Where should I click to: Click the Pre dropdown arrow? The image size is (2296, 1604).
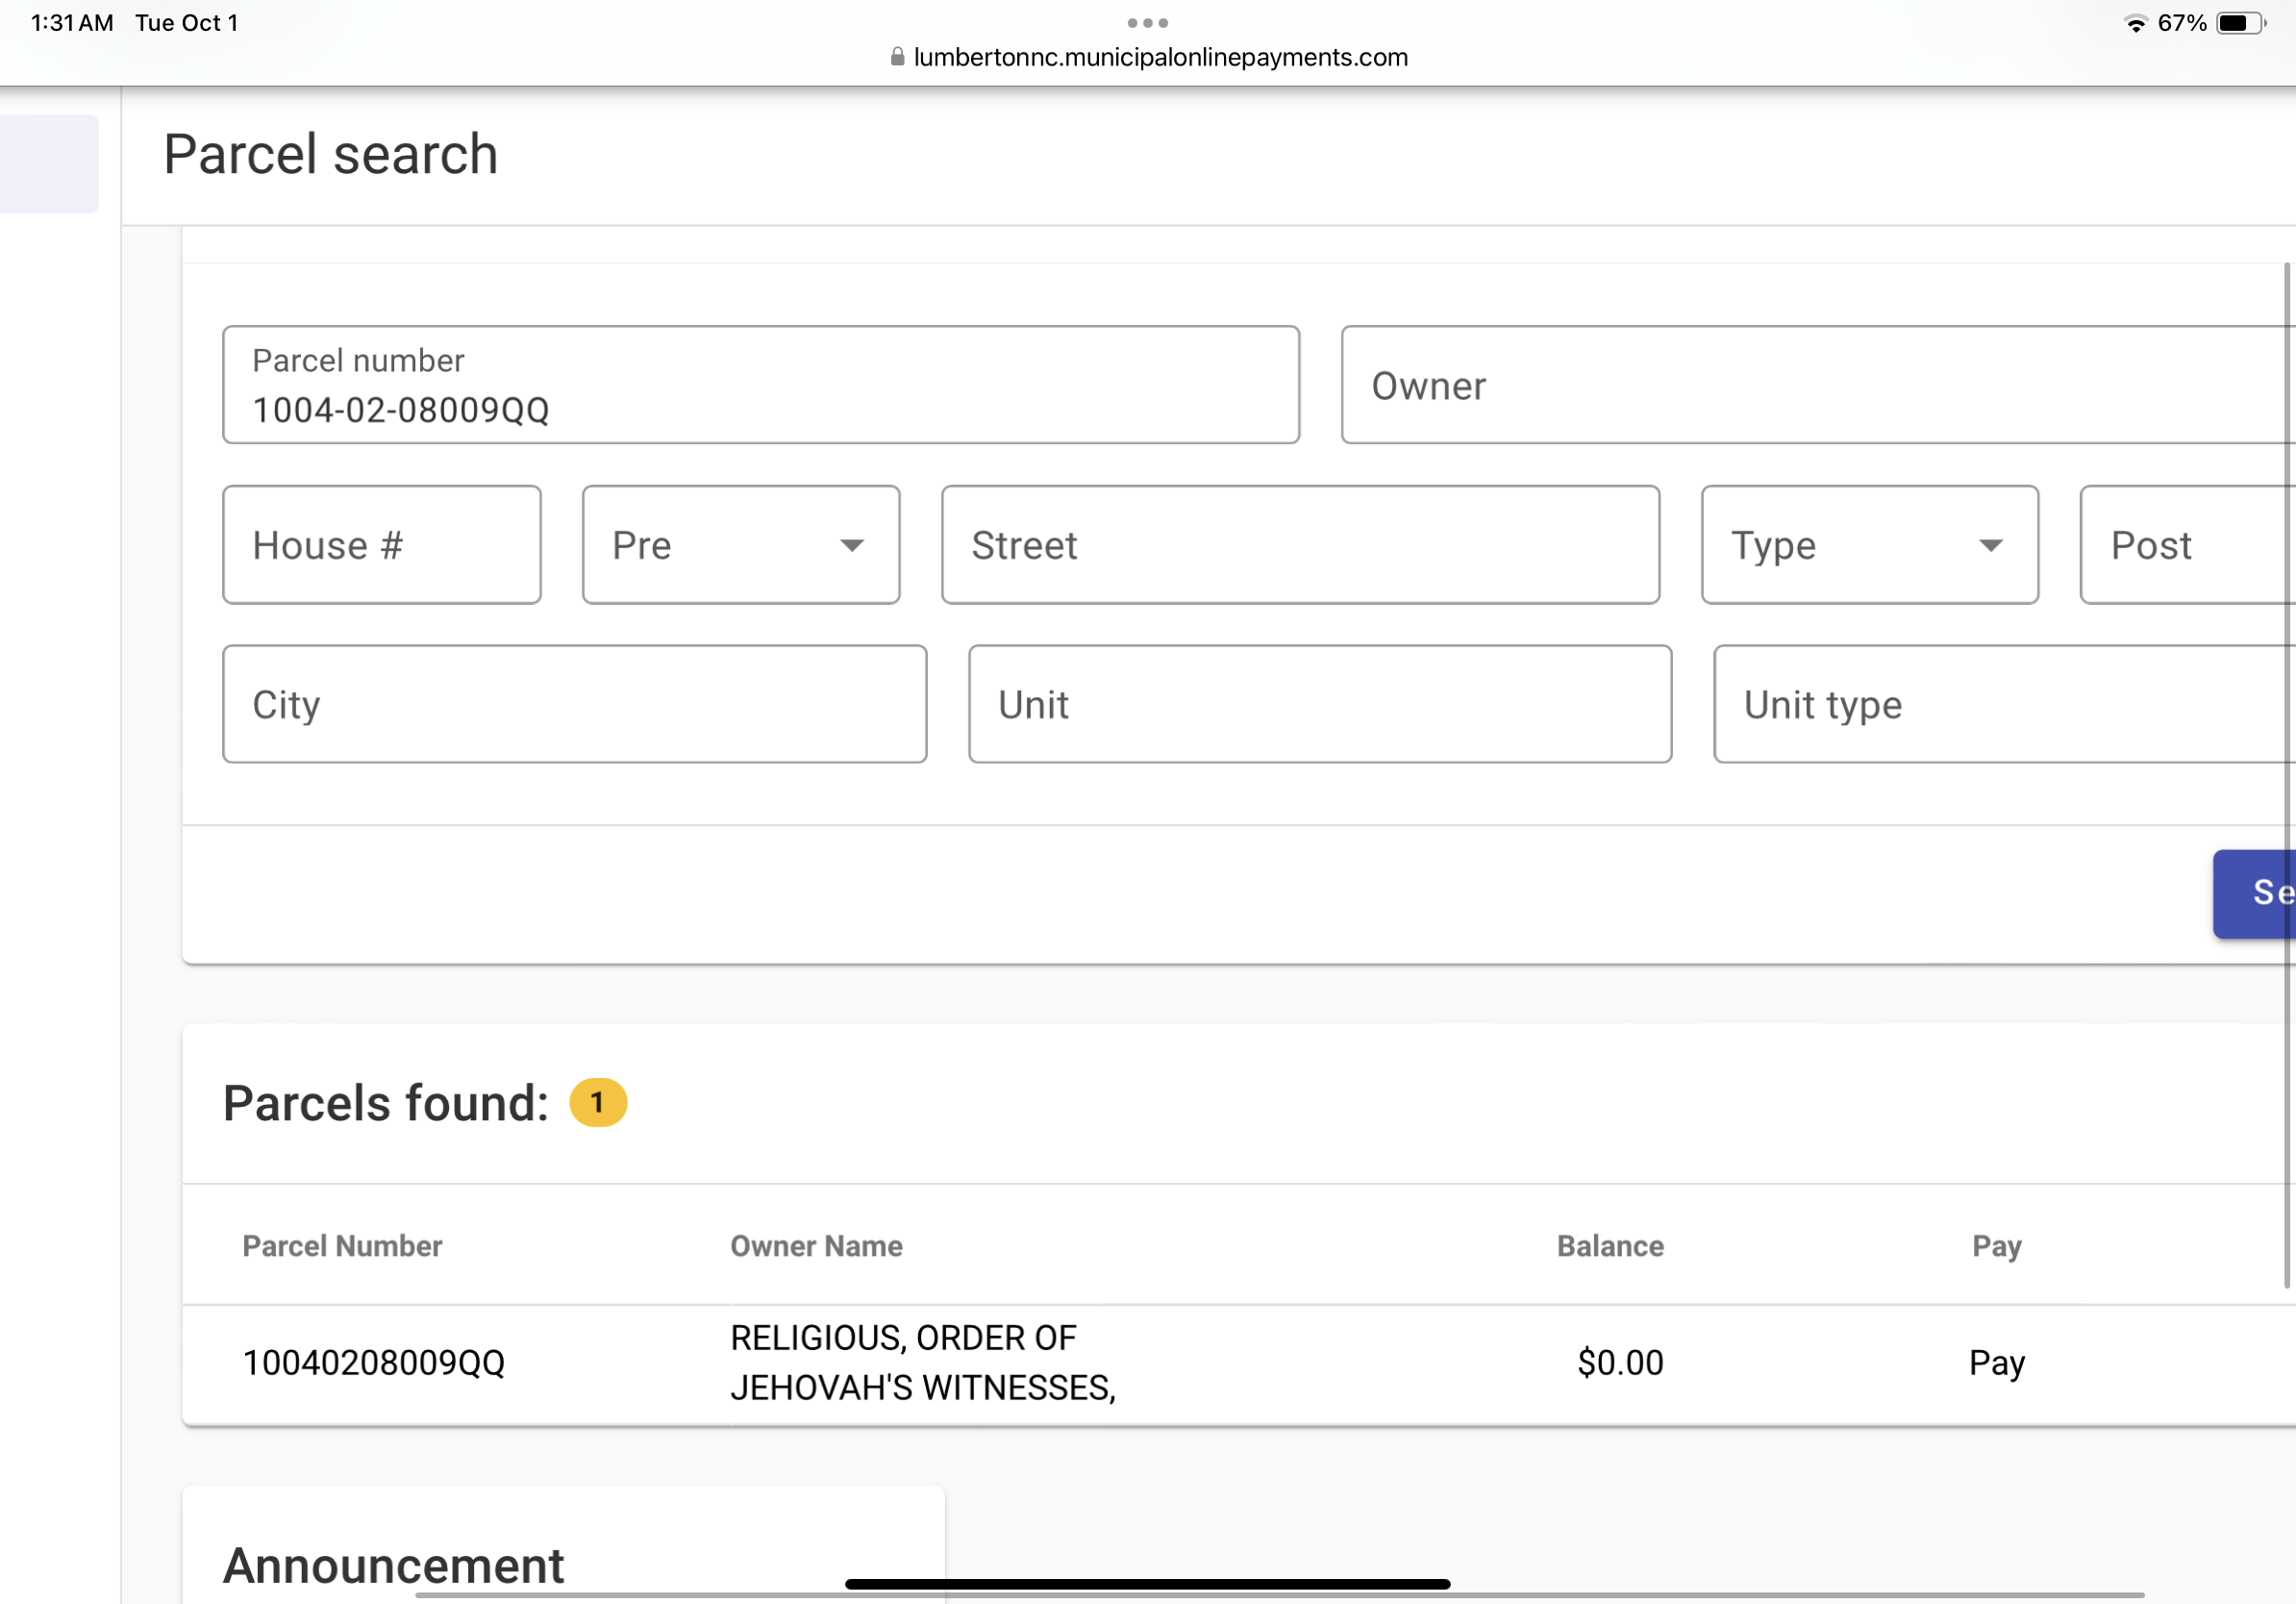coord(852,546)
